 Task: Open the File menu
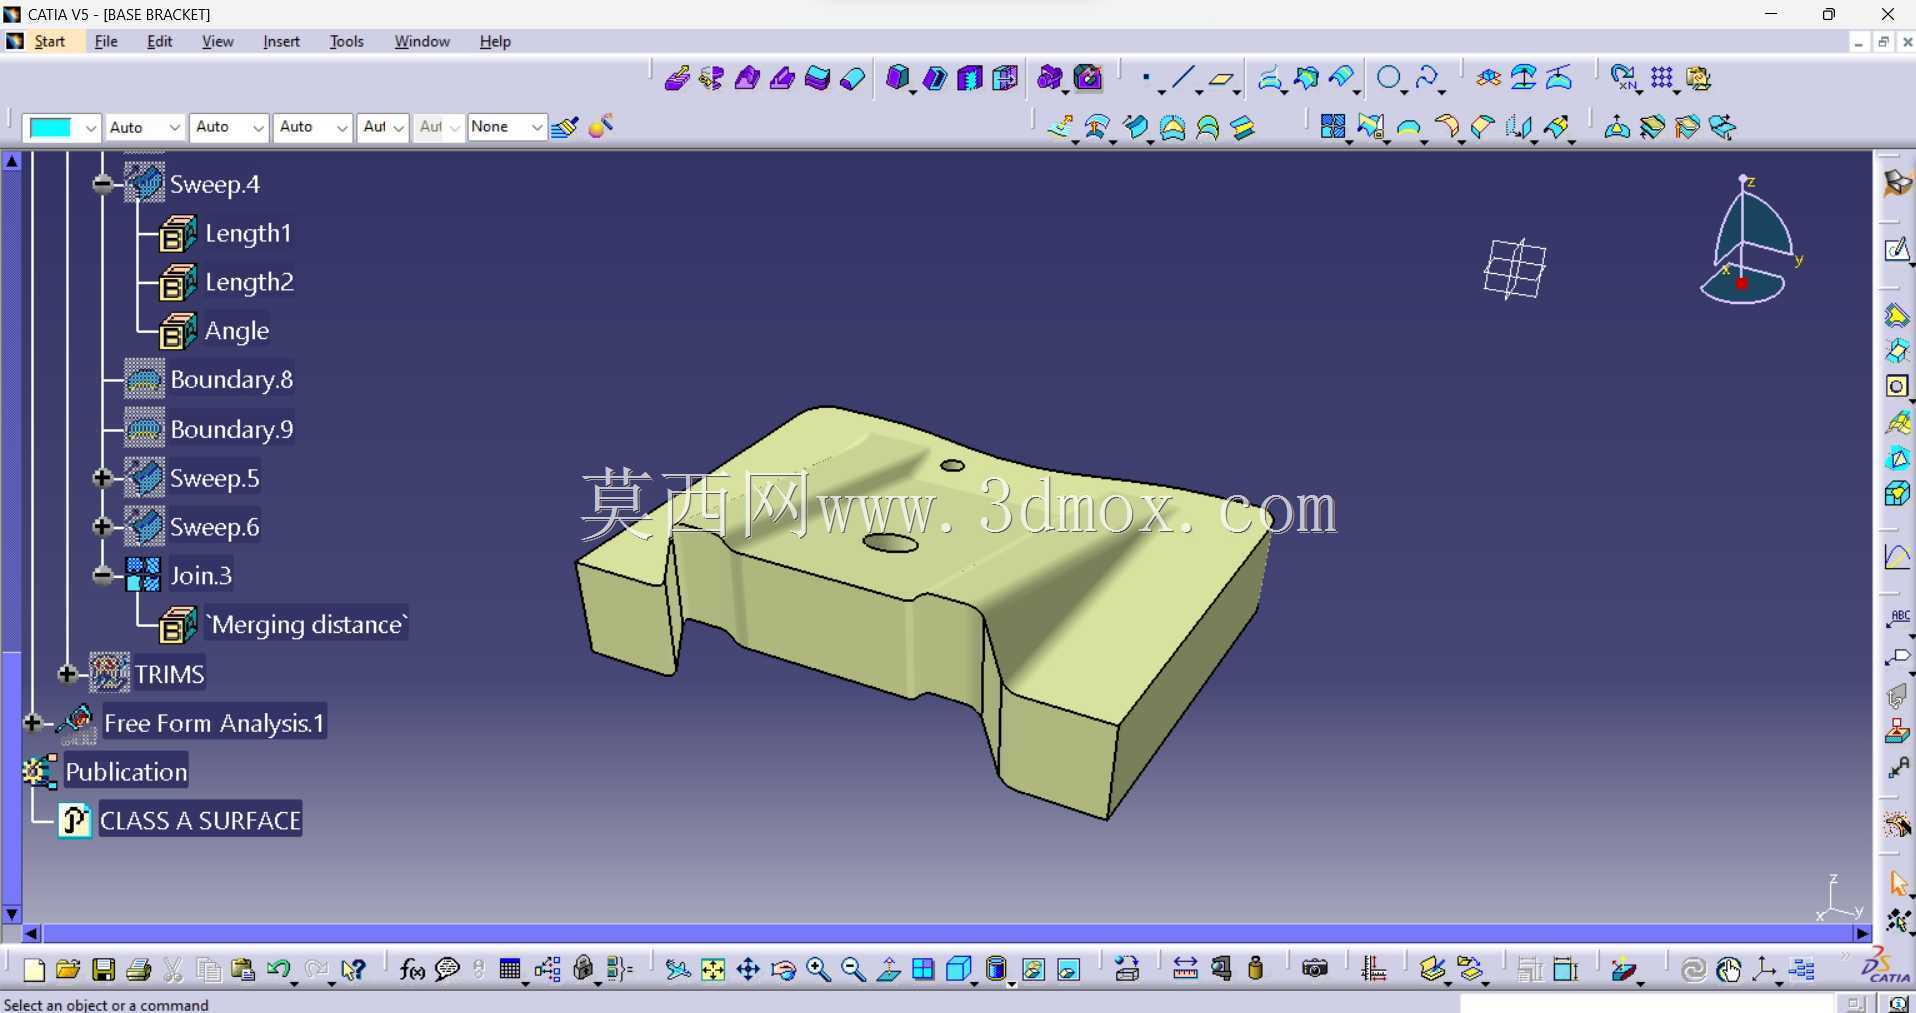(x=106, y=41)
